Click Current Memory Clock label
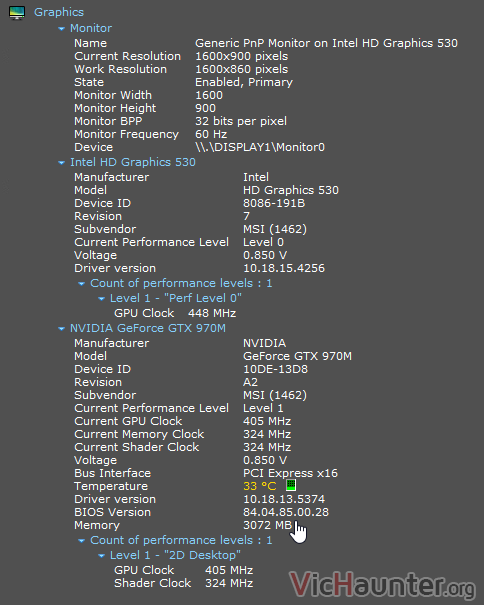The width and height of the screenshot is (484, 605). (139, 434)
